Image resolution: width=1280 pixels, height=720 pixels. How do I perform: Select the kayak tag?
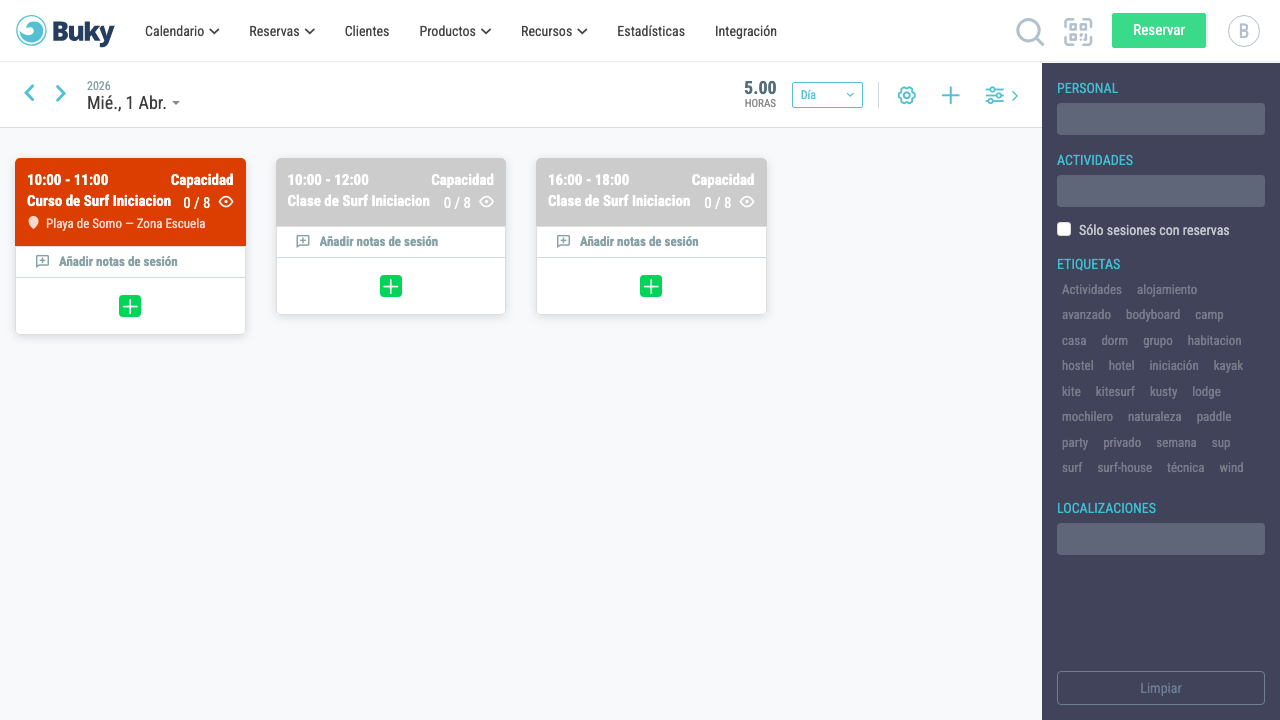coord(1229,366)
